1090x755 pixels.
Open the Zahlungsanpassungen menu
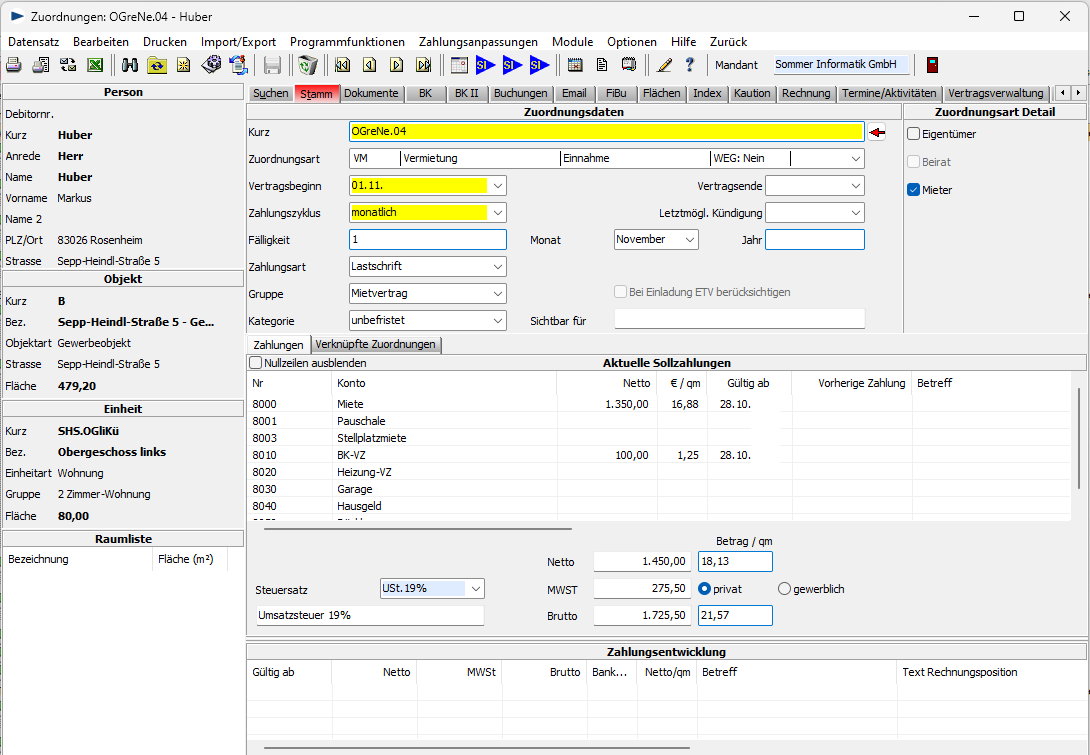[478, 42]
